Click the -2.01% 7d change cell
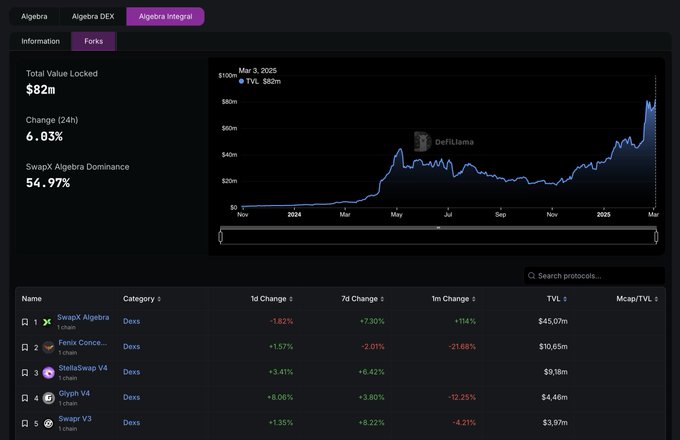This screenshot has width=680, height=440. pos(373,346)
